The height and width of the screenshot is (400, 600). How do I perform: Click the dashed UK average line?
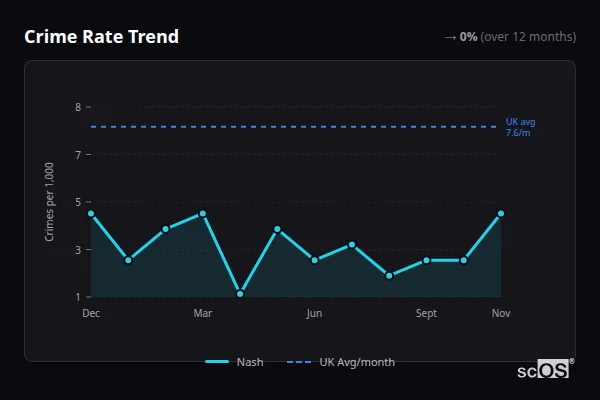tap(293, 127)
